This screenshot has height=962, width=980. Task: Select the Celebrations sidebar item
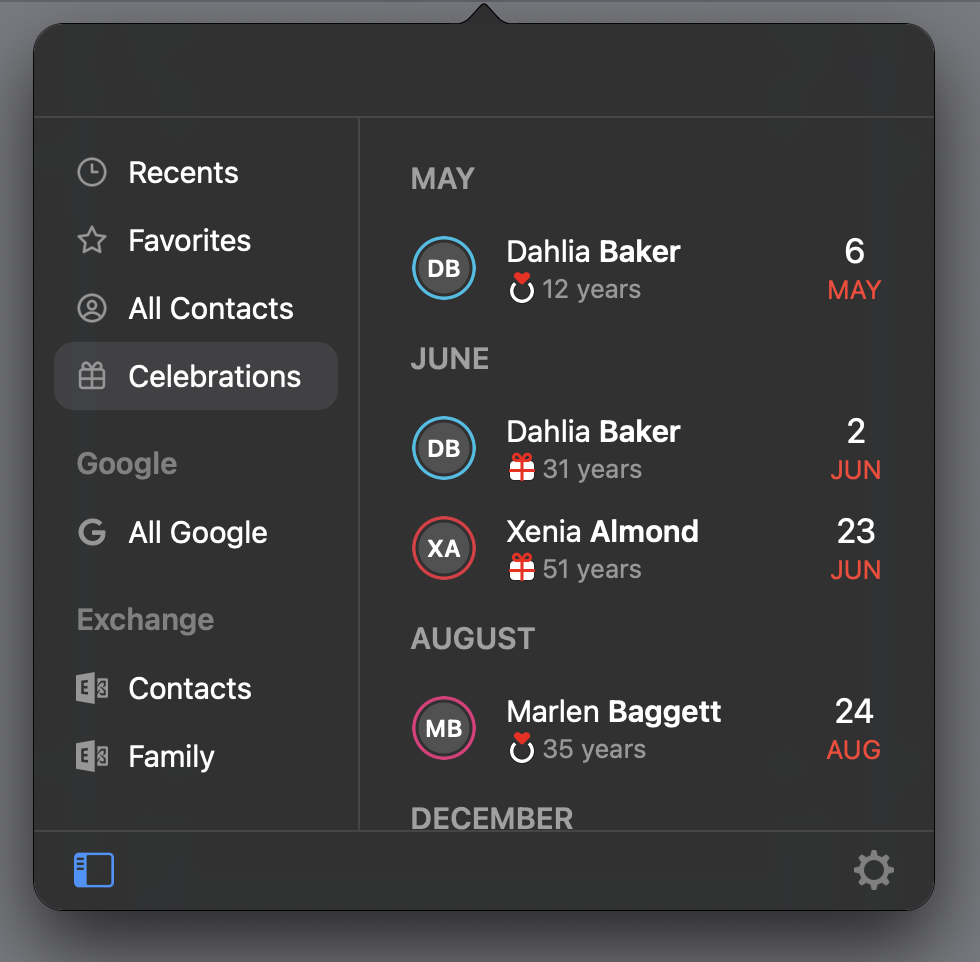[x=196, y=376]
